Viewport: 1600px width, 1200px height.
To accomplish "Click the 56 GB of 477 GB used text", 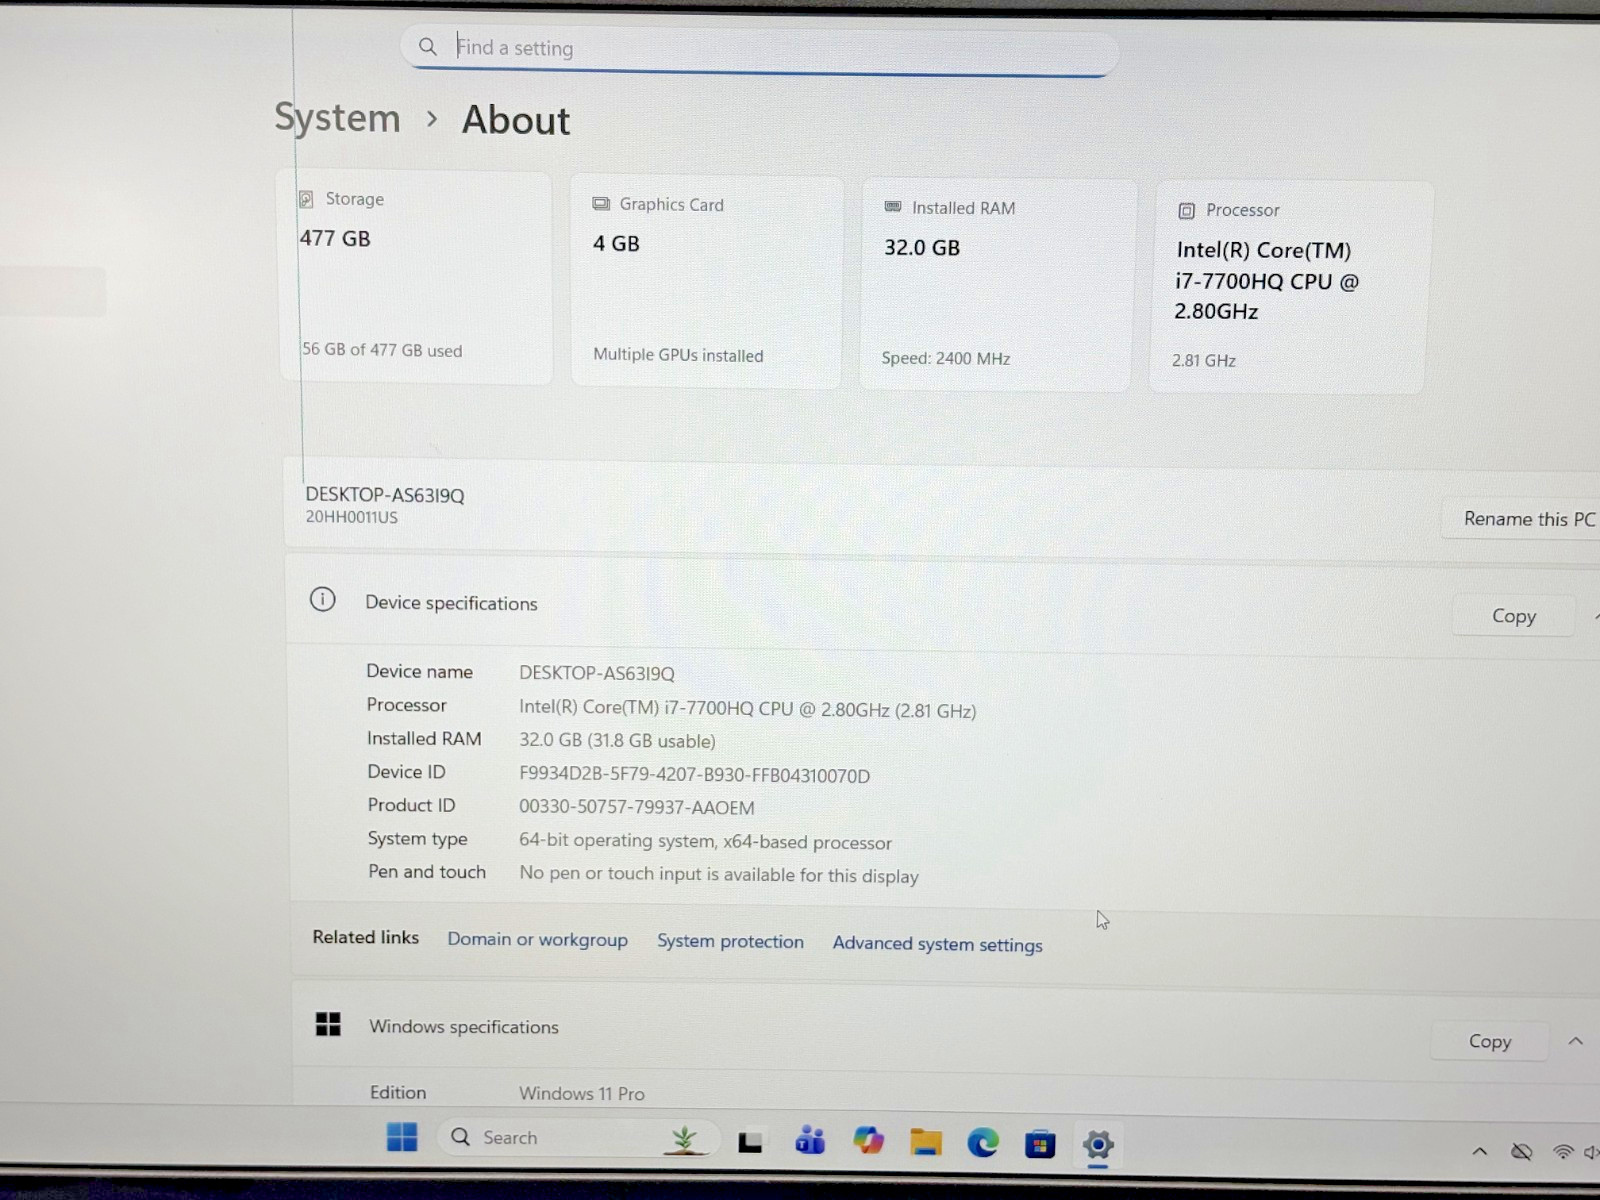I will 382,350.
